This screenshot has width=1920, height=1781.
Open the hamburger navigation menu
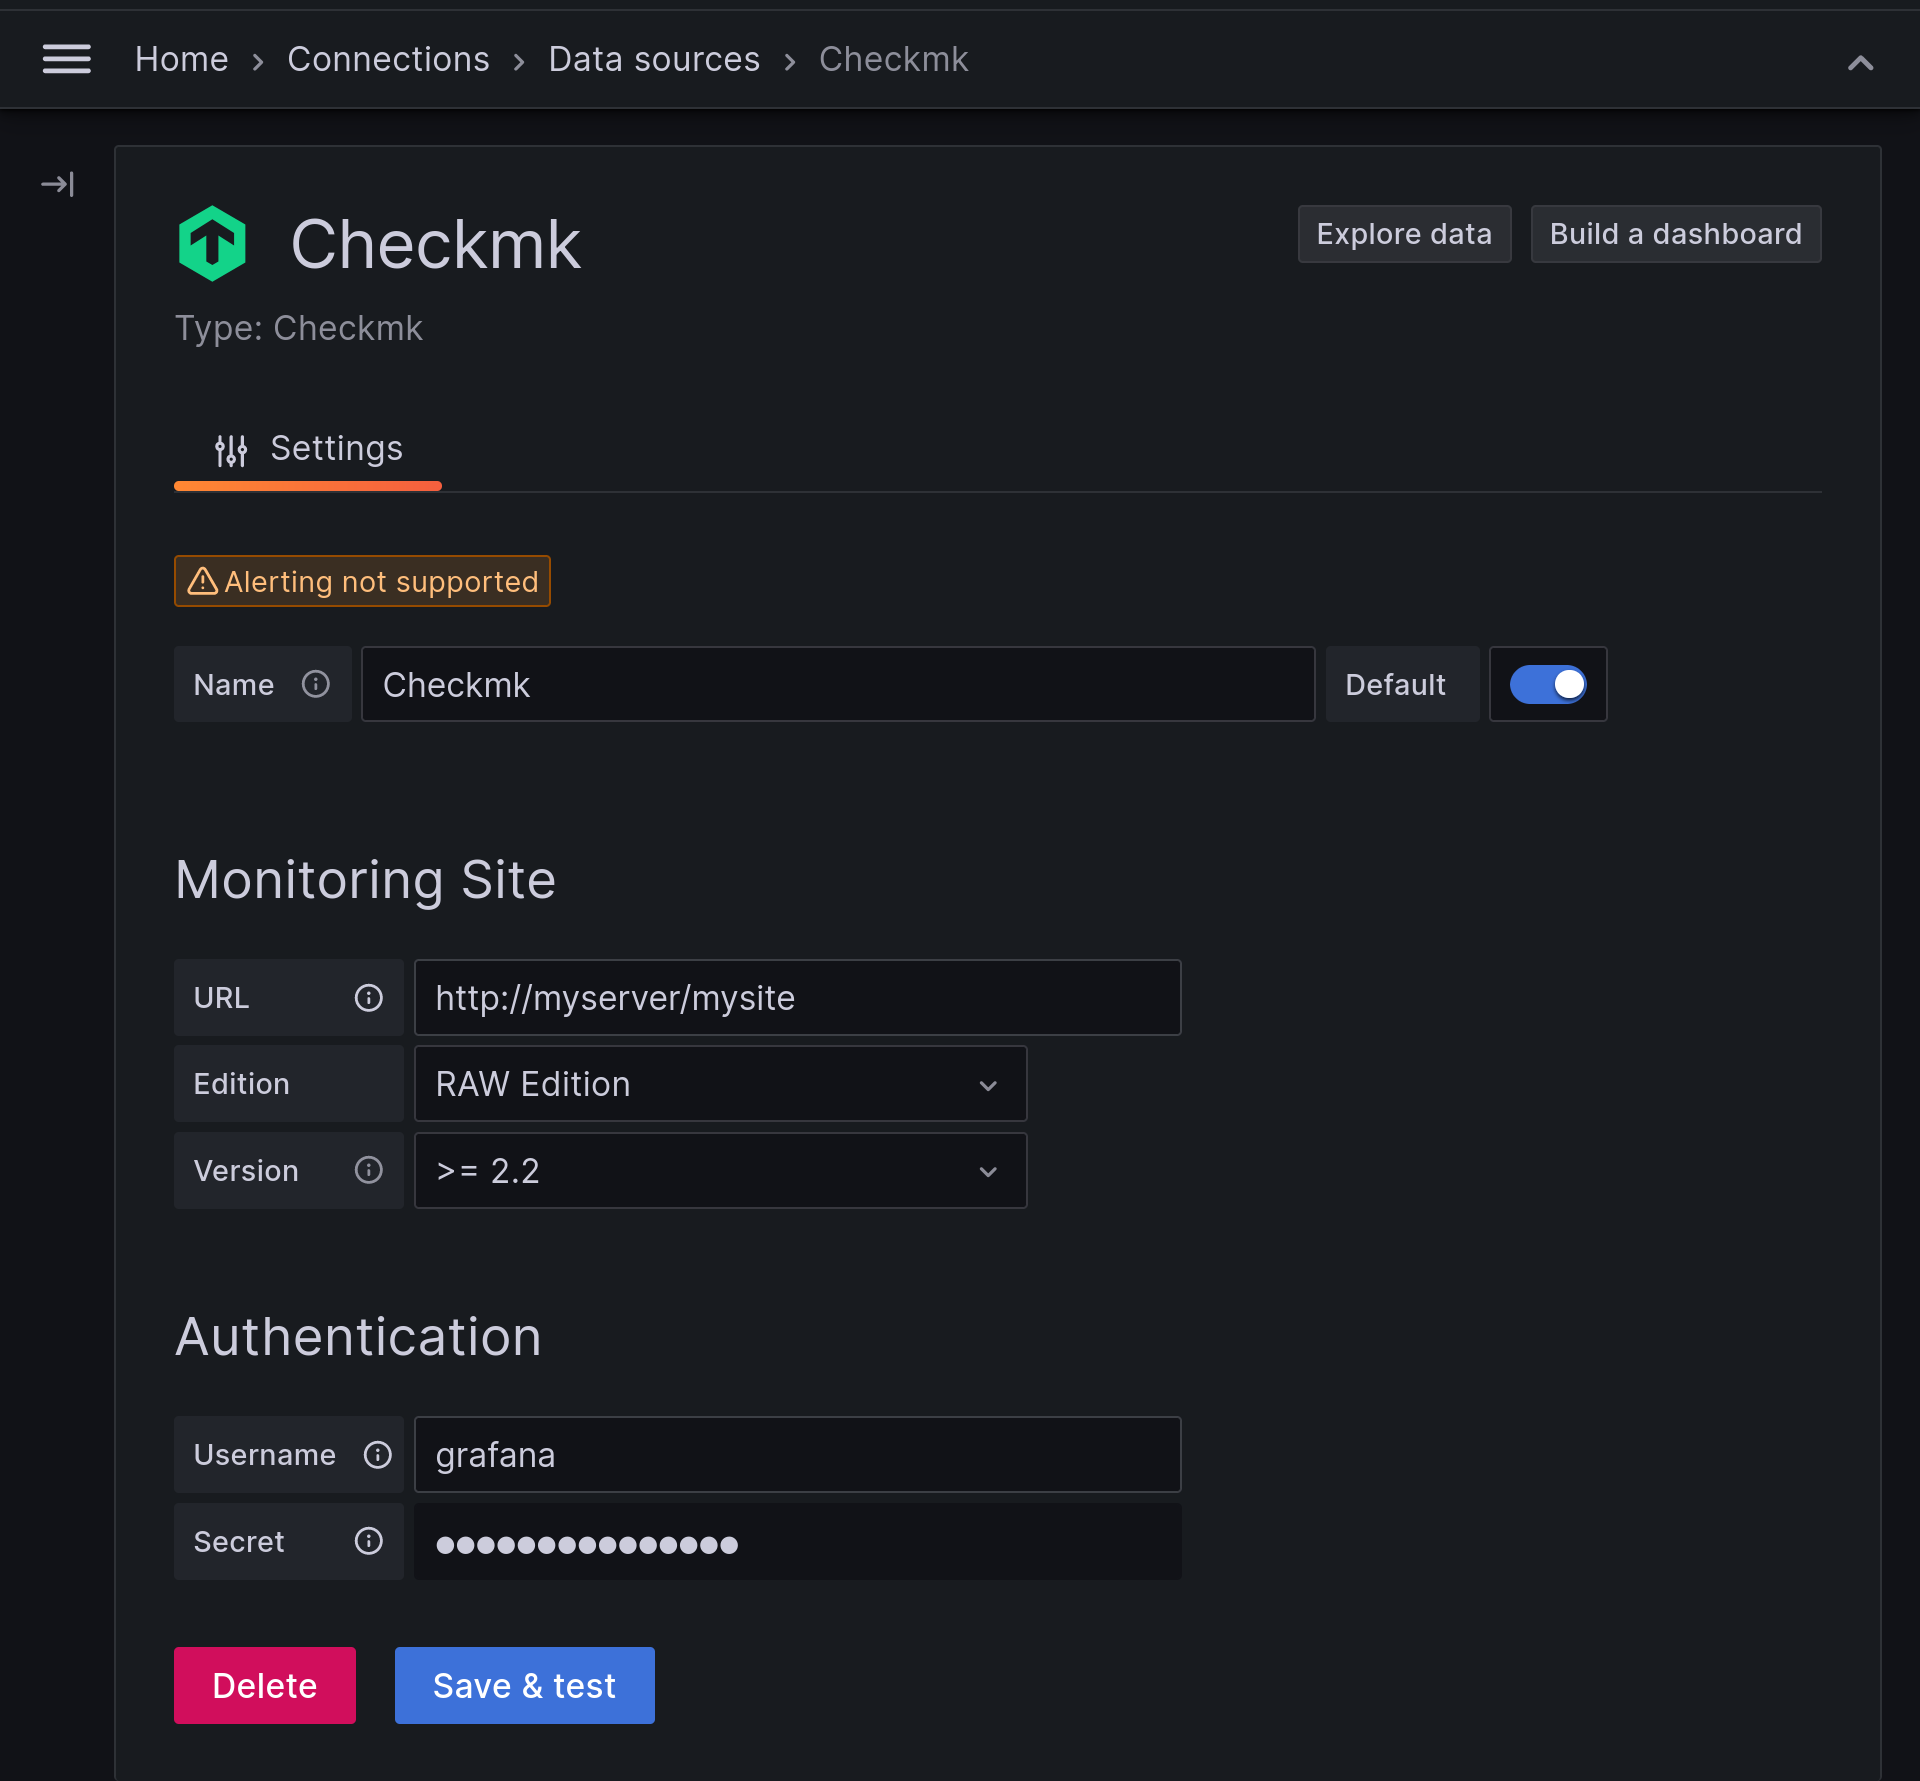(x=66, y=60)
